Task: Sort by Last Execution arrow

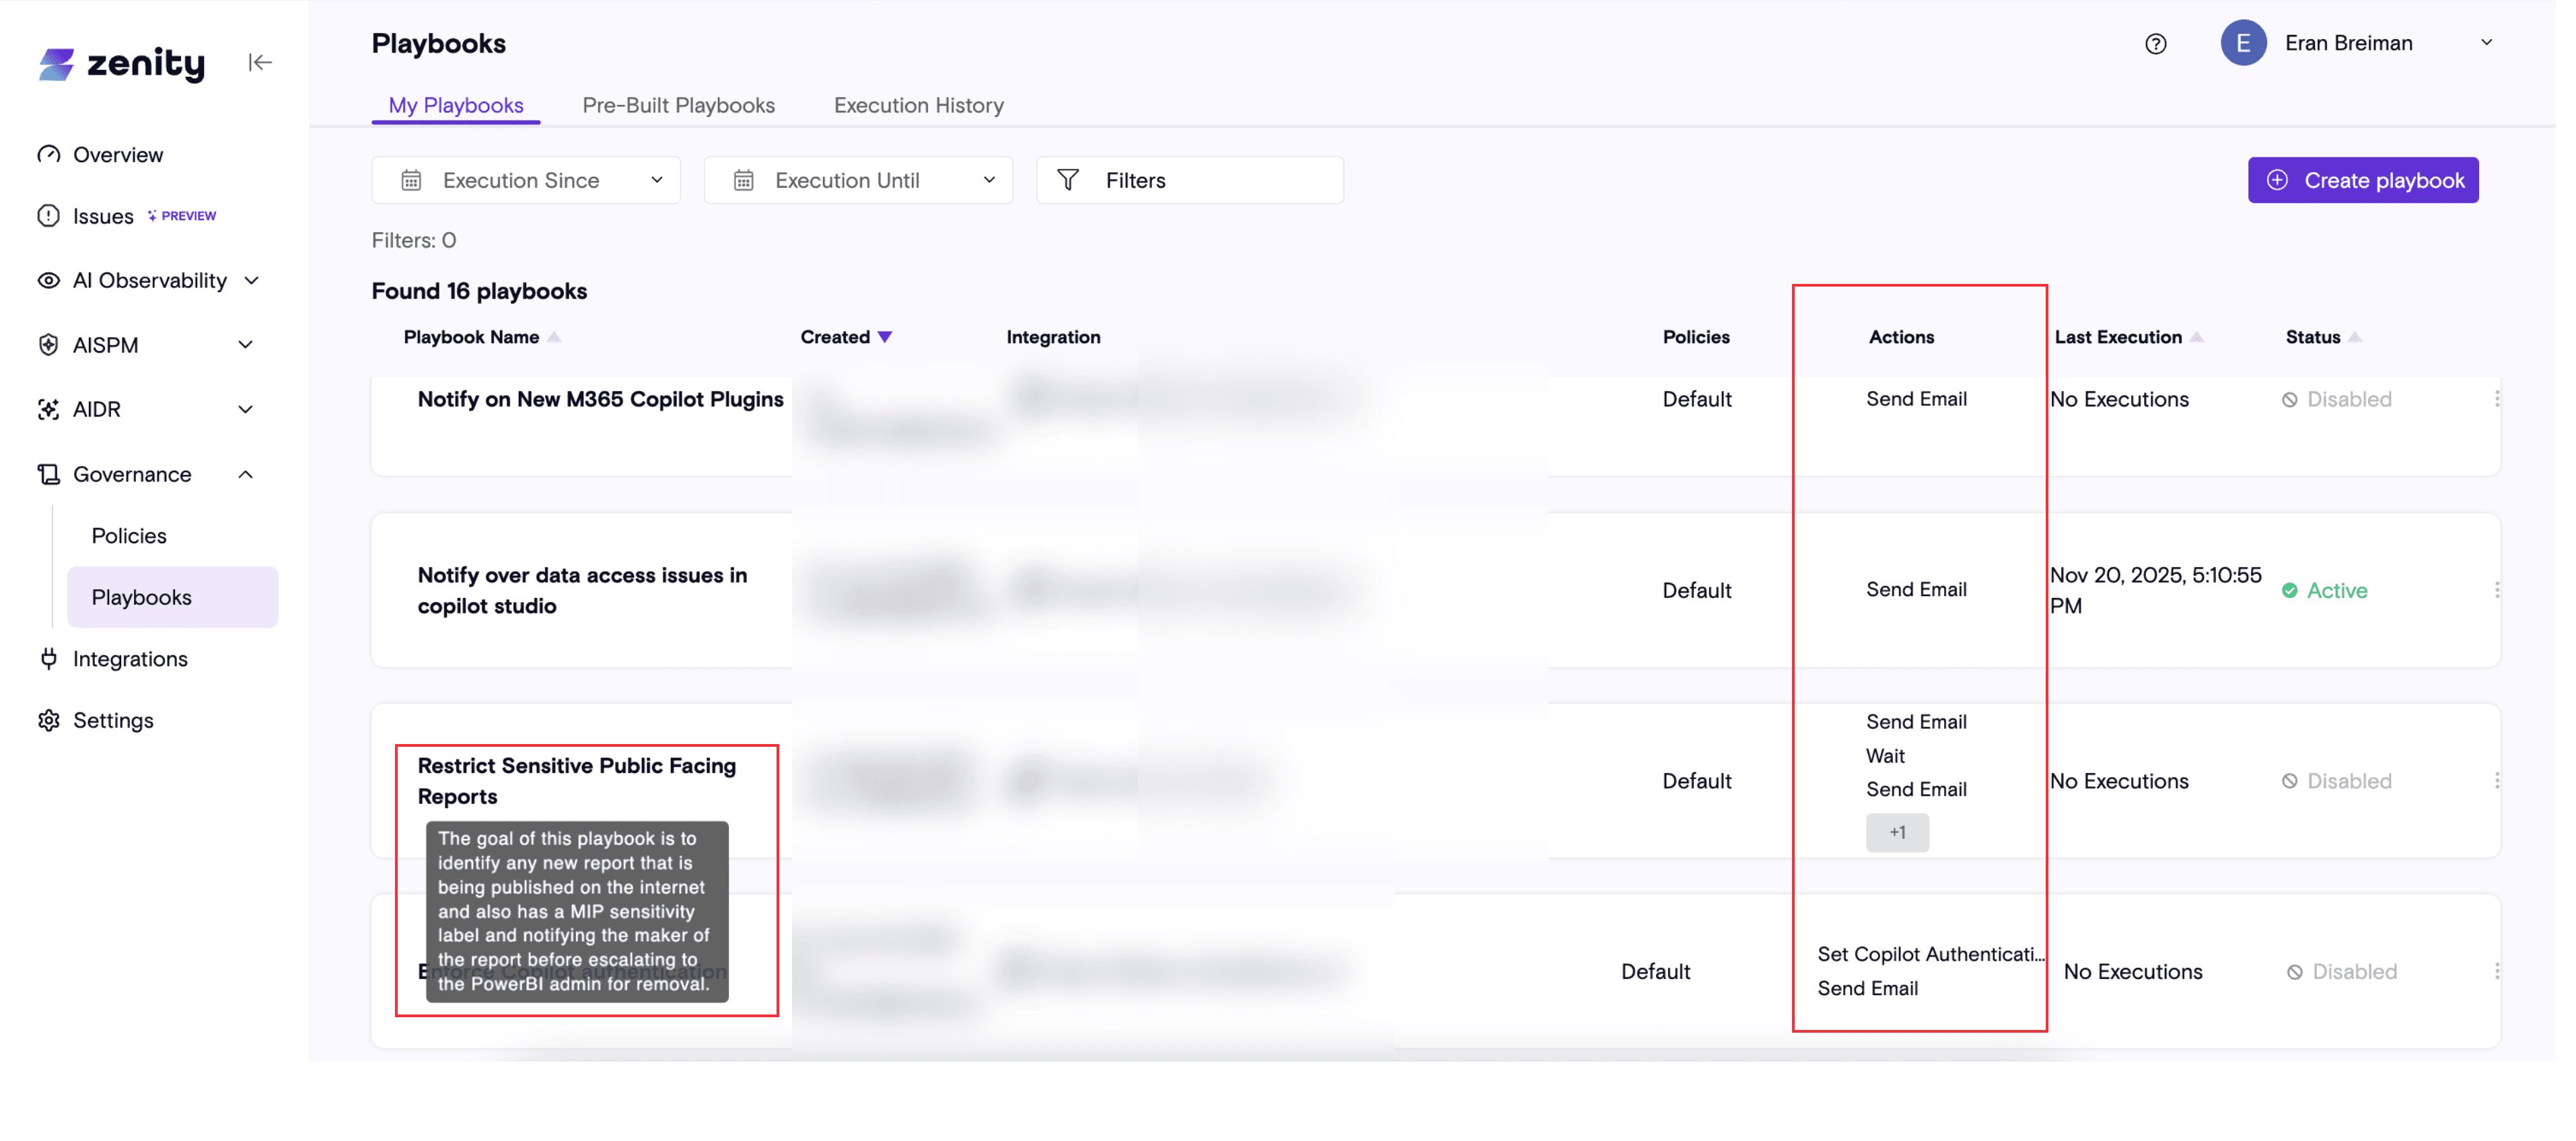Action: [2196, 337]
